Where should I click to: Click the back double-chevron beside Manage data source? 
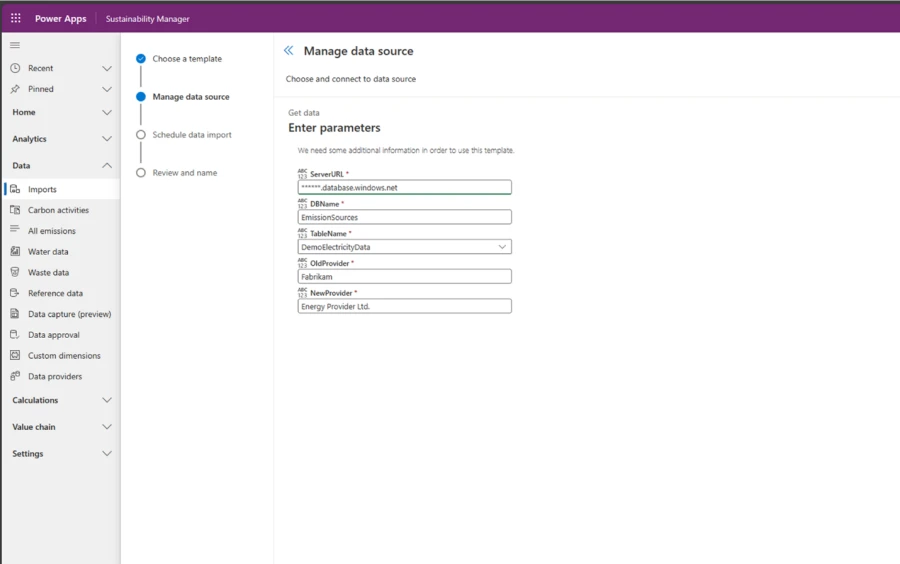[x=289, y=51]
